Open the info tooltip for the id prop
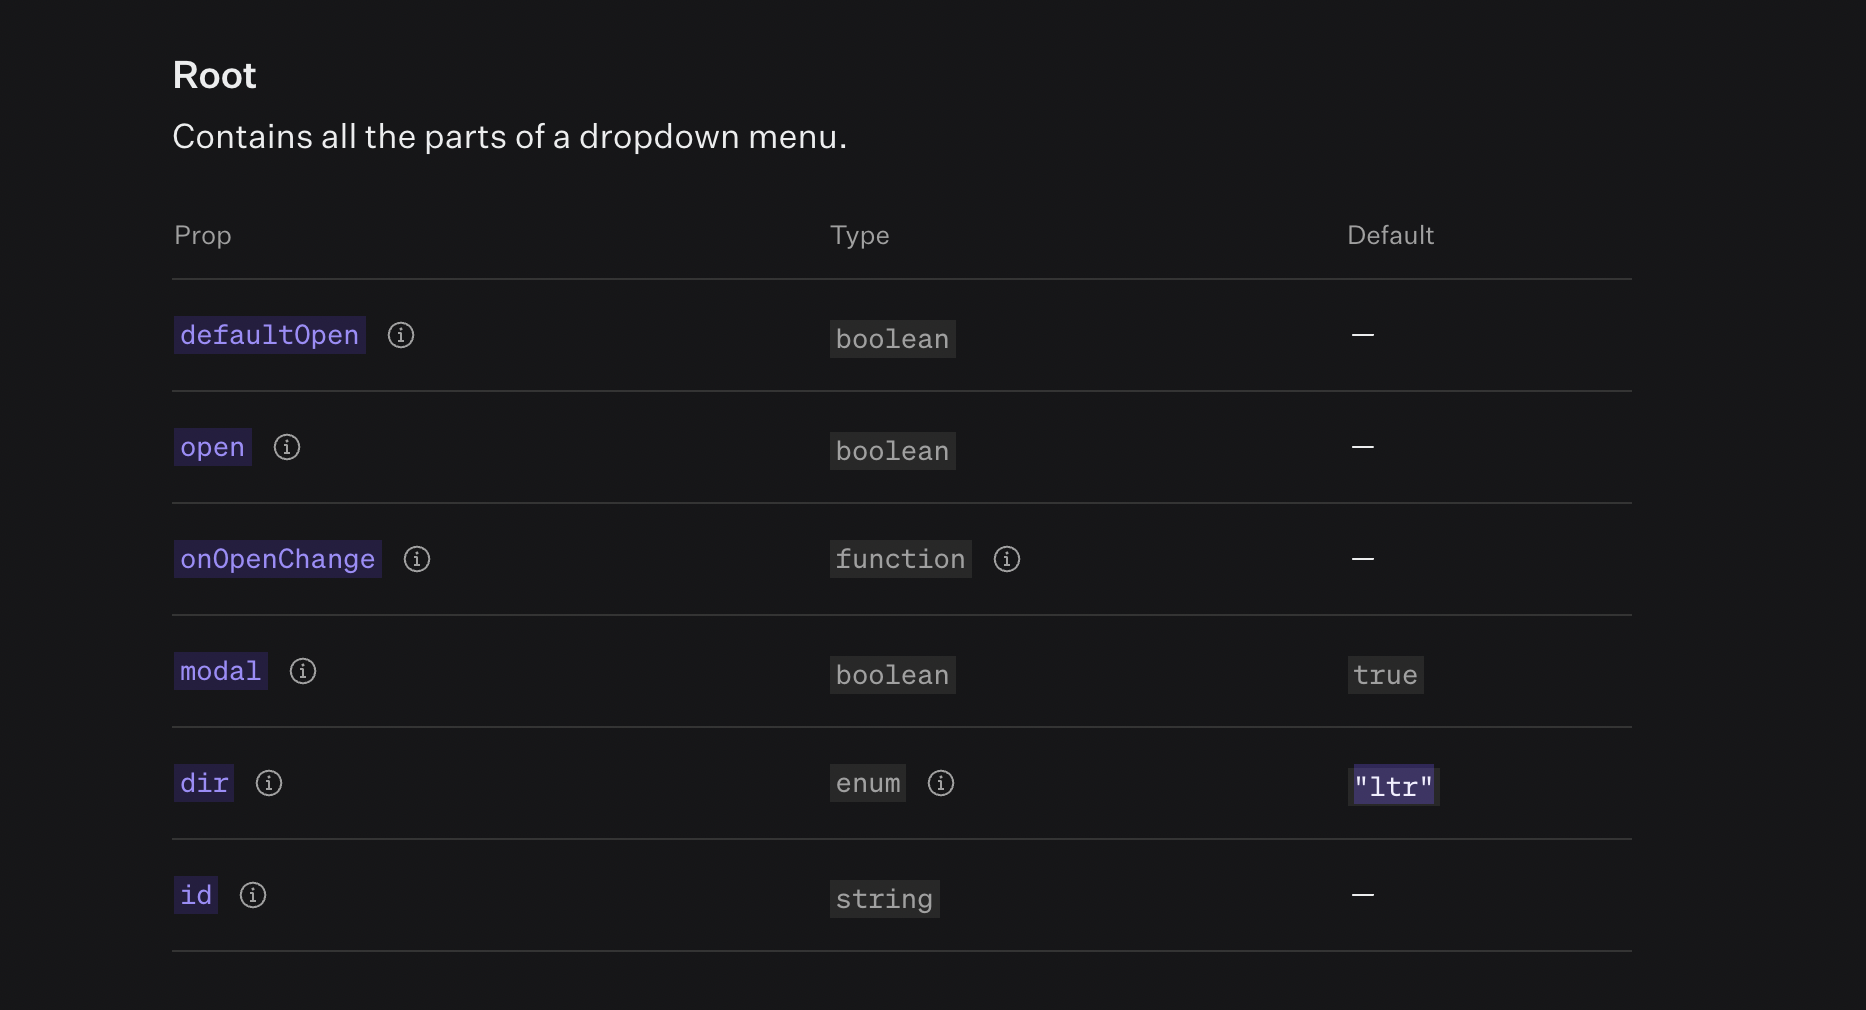The width and height of the screenshot is (1866, 1010). [252, 895]
